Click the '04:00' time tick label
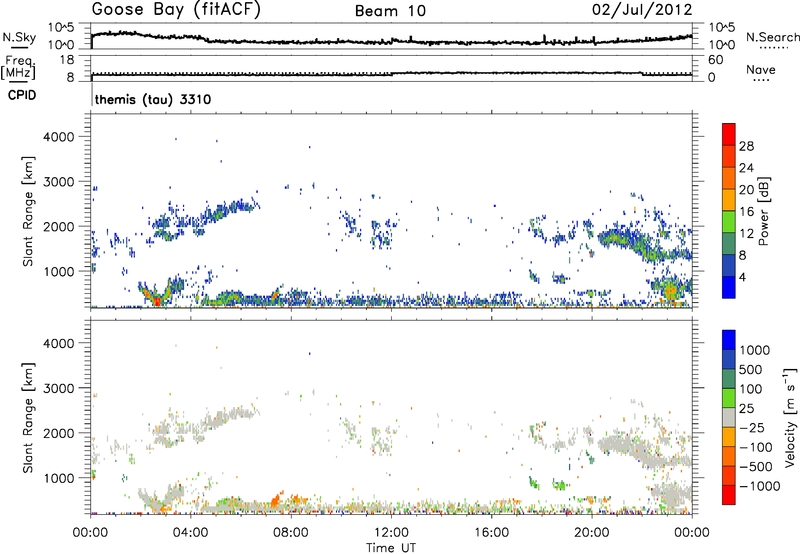 190,533
